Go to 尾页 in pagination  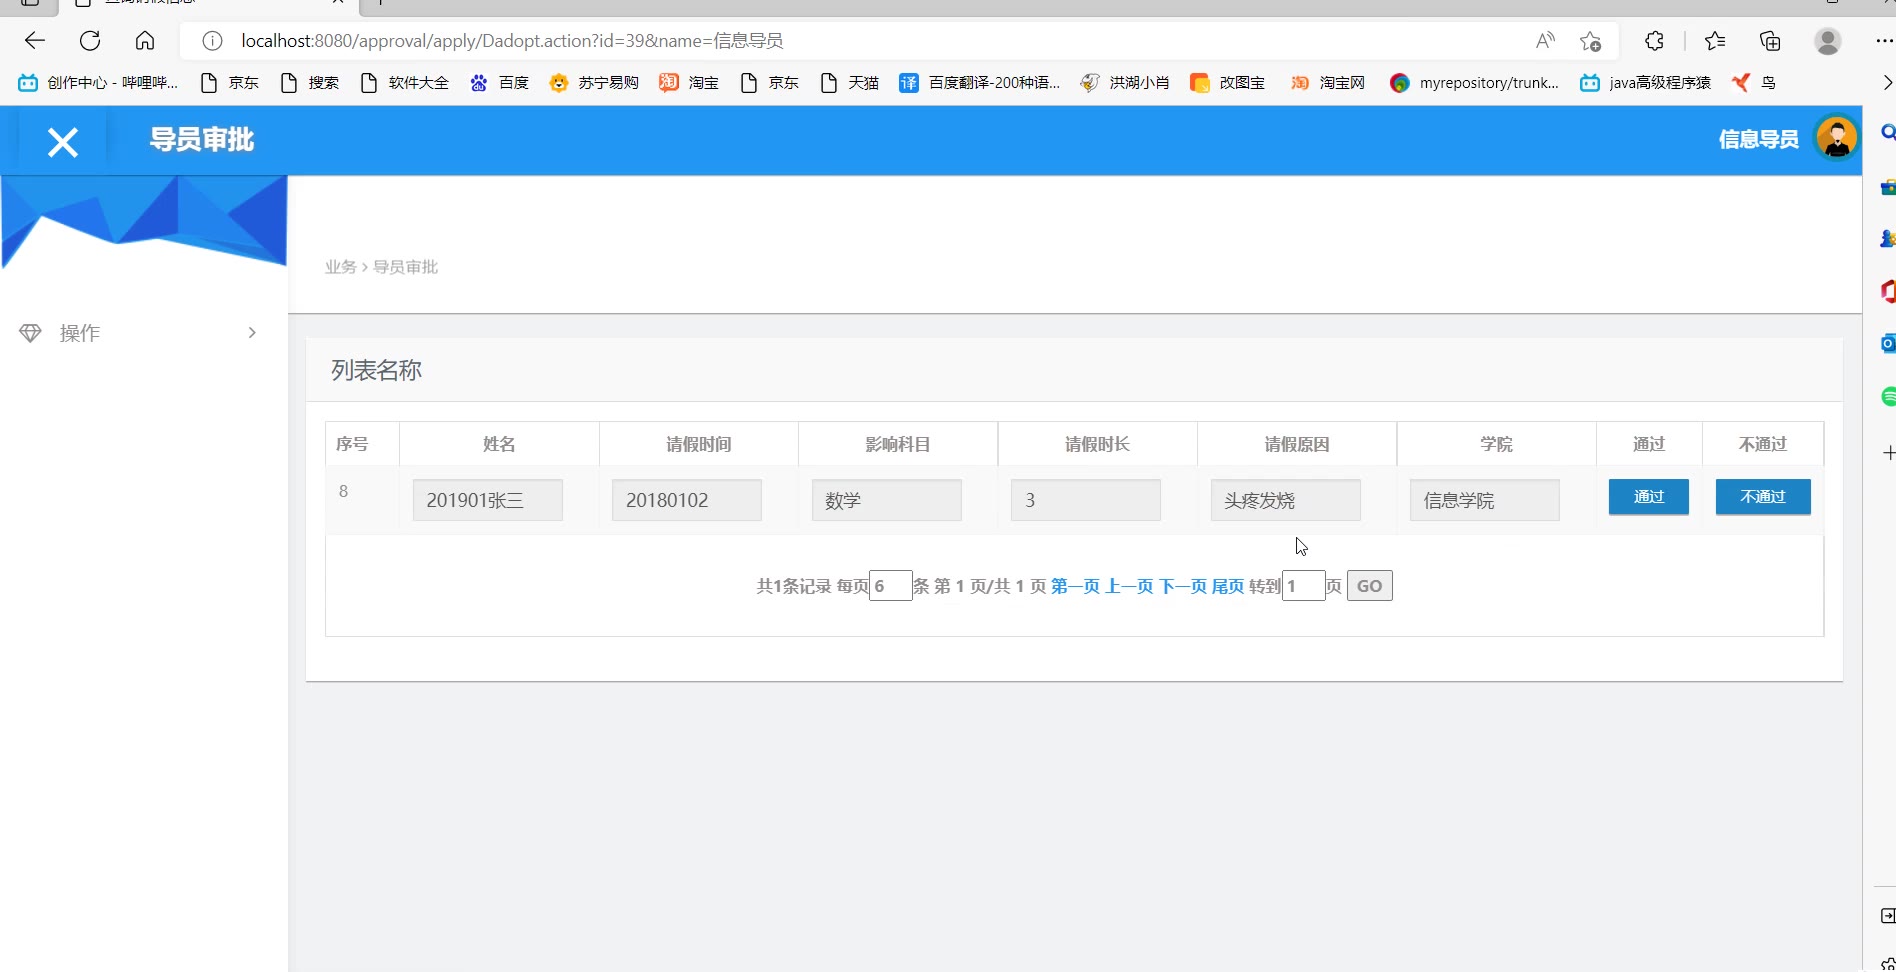pyautogui.click(x=1228, y=586)
